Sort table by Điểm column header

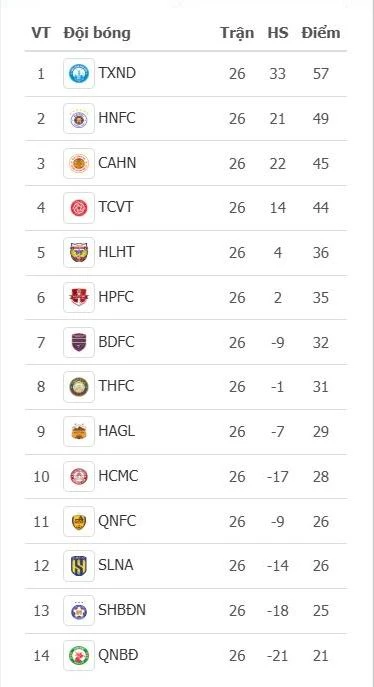[x=321, y=33]
